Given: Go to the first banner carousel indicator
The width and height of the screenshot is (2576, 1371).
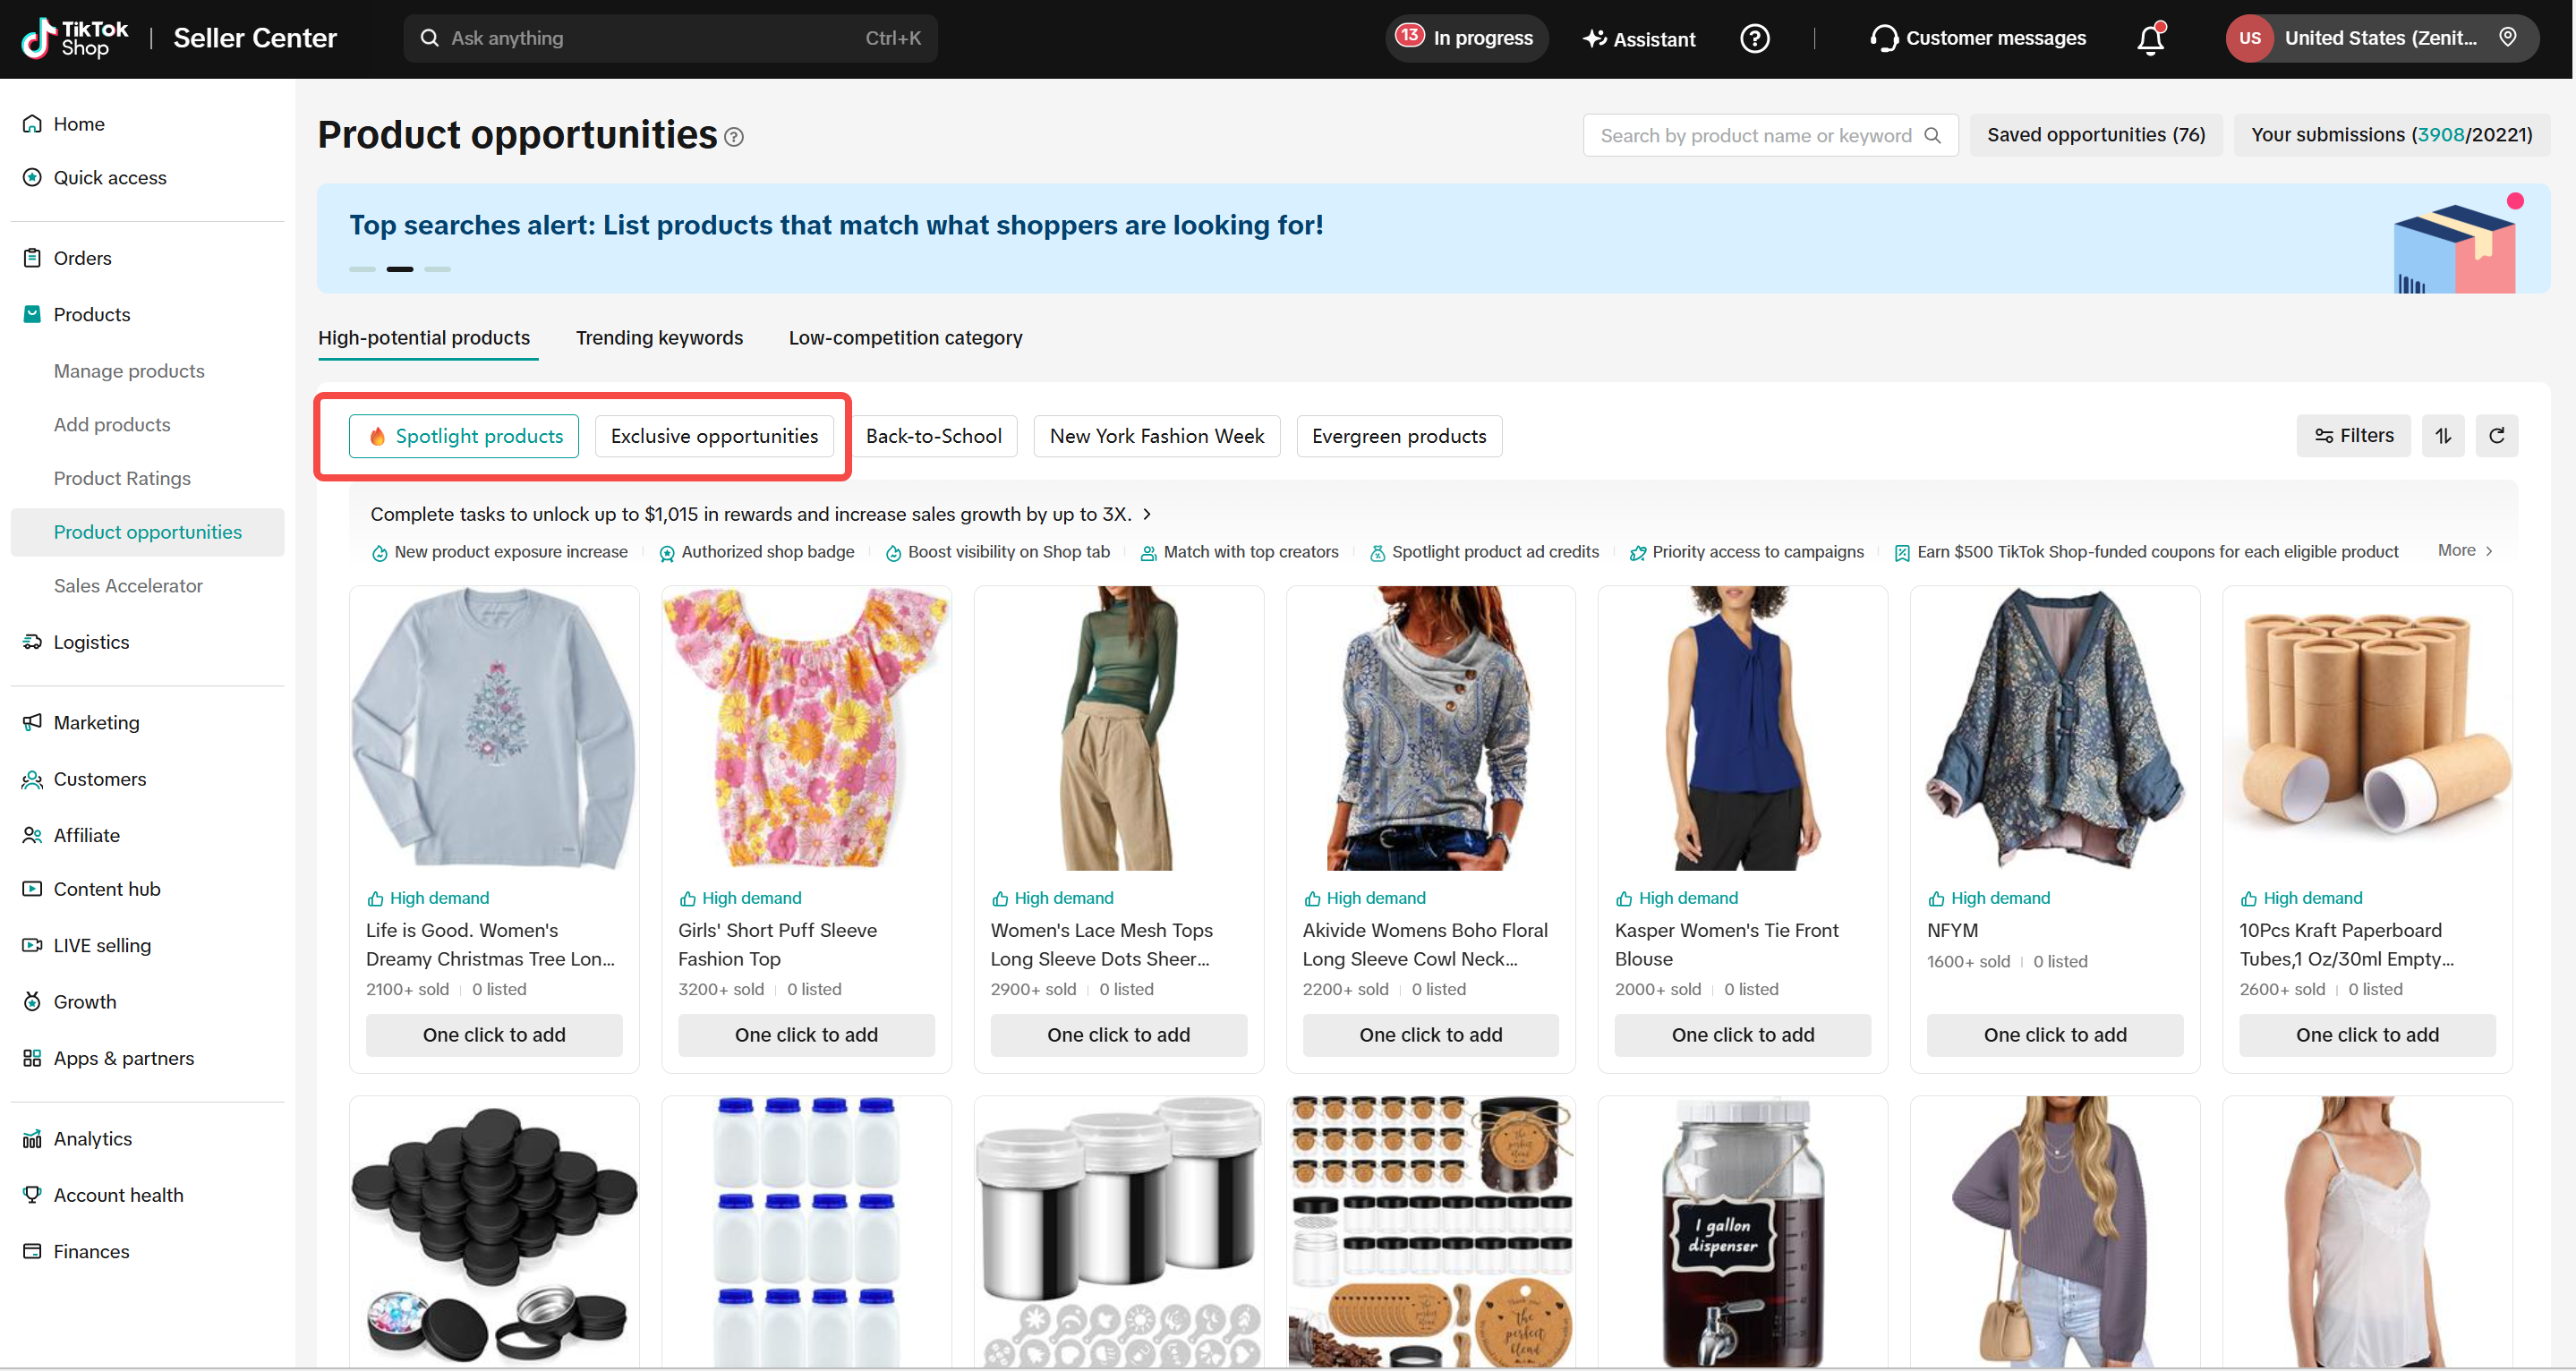Looking at the screenshot, I should click(362, 269).
